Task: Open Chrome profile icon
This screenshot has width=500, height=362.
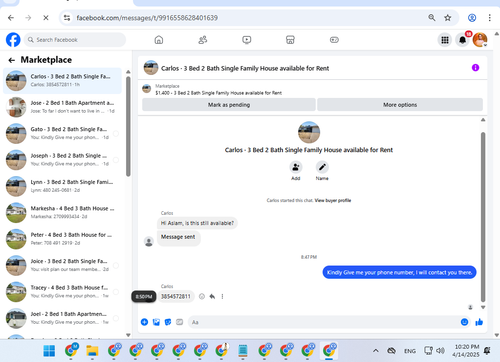Action: [472, 18]
